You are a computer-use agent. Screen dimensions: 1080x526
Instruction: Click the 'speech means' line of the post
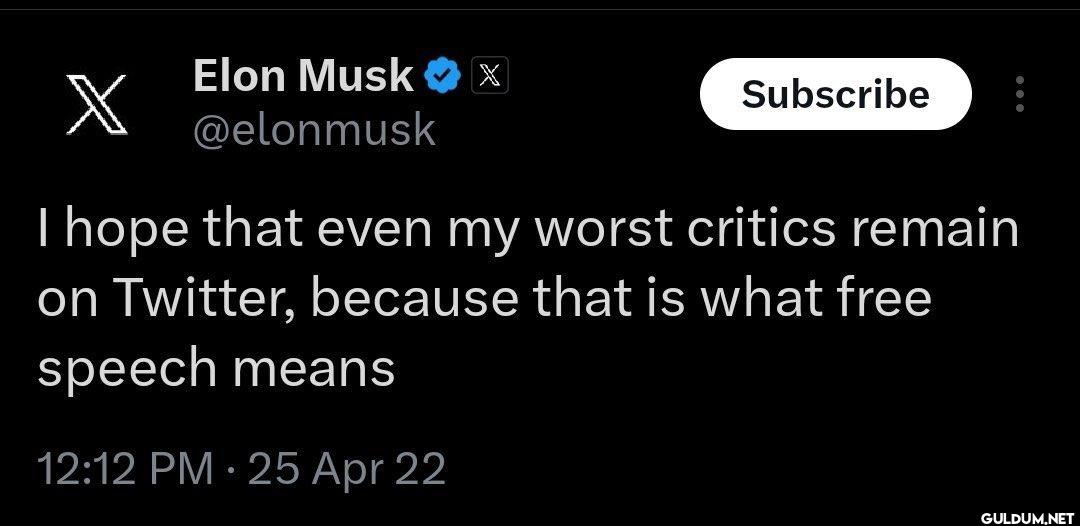click(216, 369)
